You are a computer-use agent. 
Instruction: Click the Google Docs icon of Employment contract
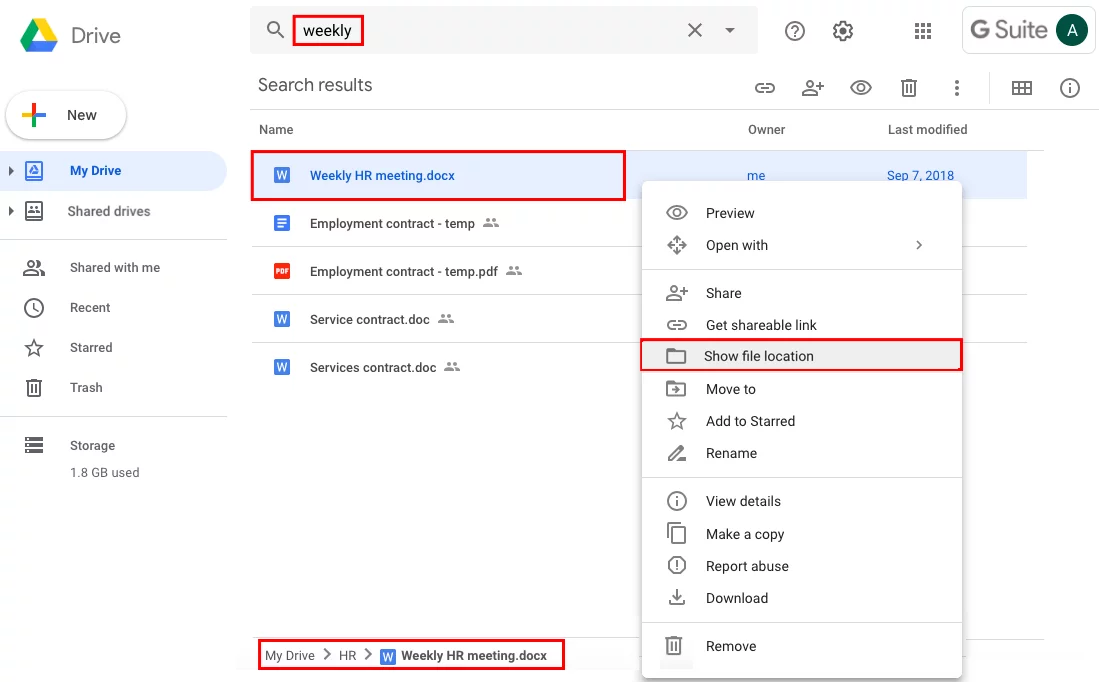[282, 223]
